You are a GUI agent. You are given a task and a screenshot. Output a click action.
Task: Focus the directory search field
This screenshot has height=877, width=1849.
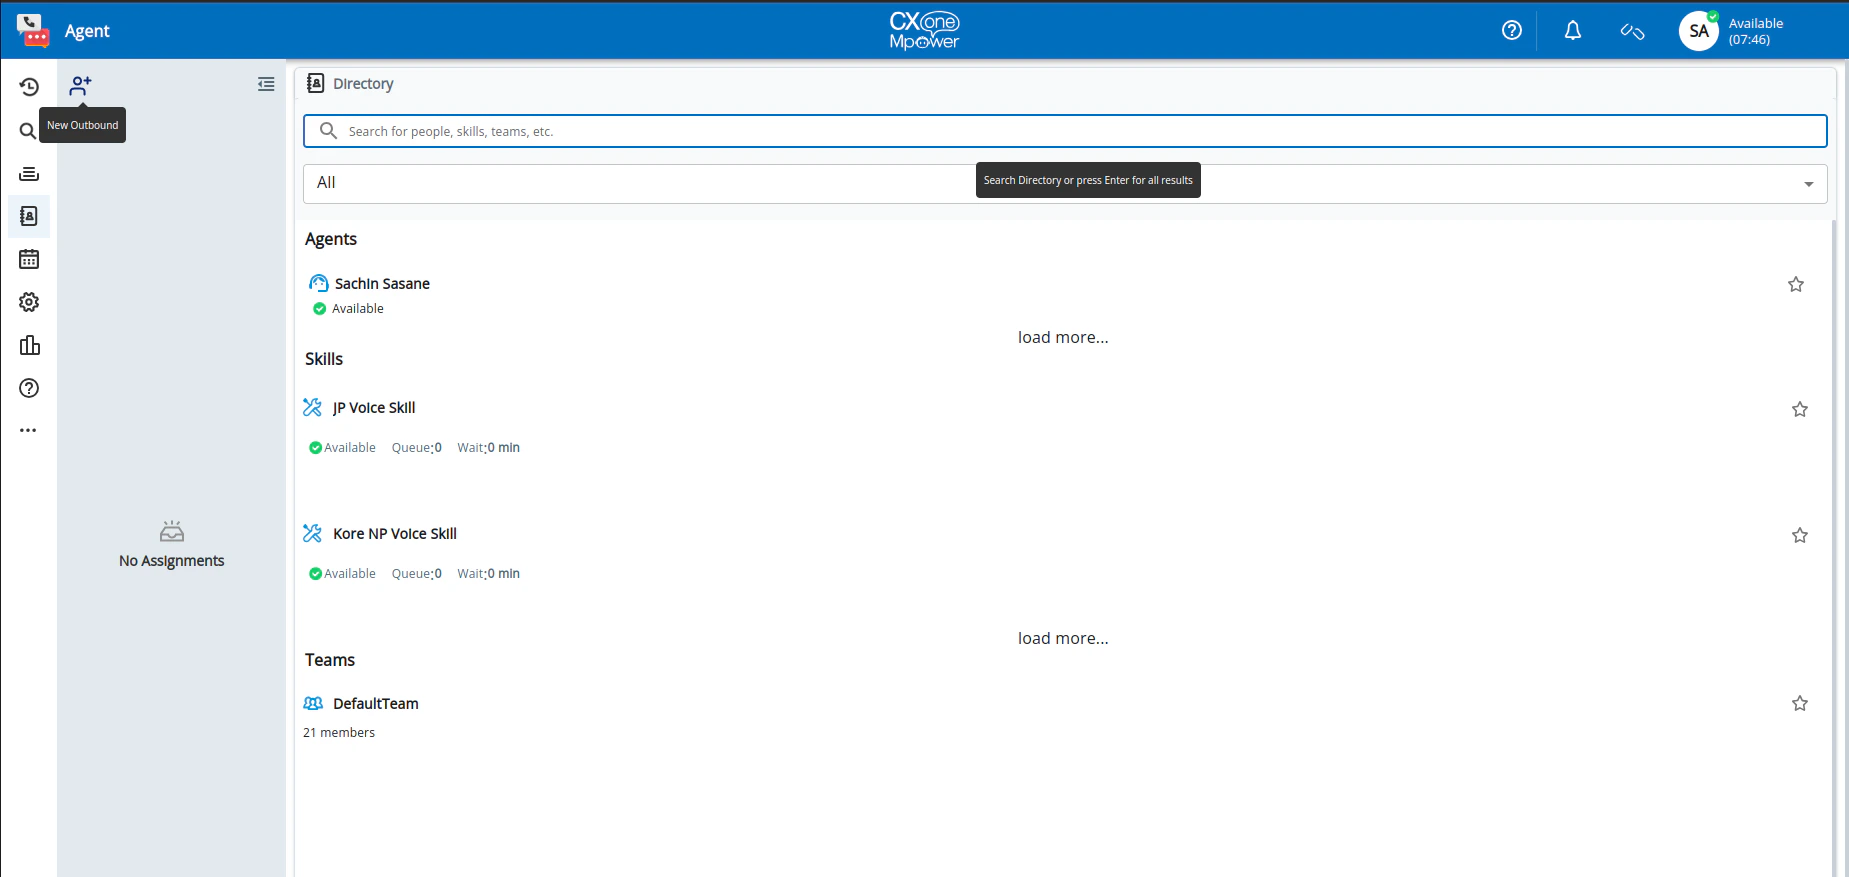coord(1065,131)
